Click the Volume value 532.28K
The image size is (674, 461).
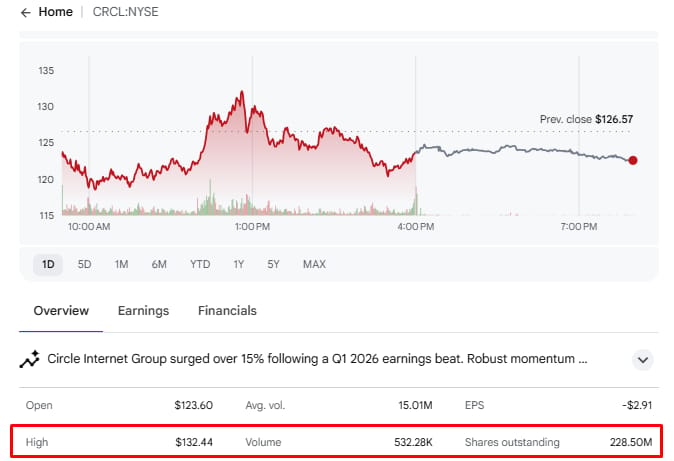point(413,442)
